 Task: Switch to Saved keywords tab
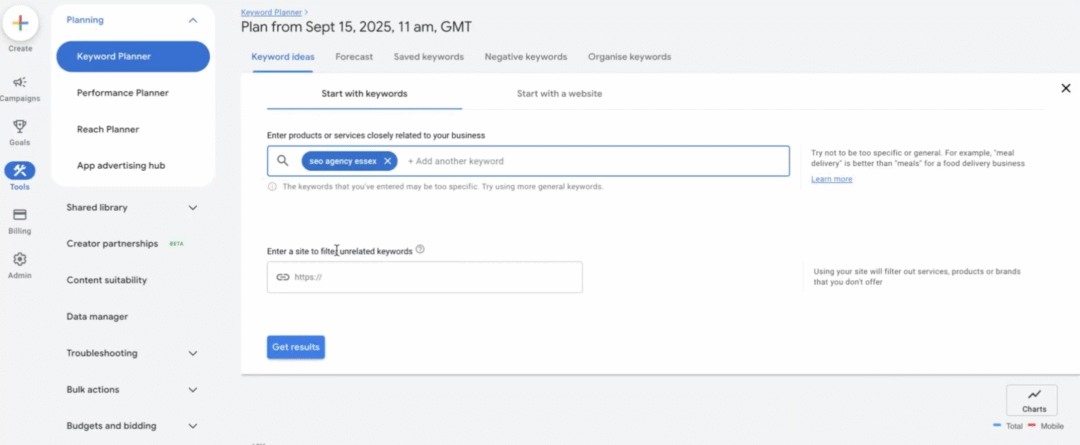click(x=428, y=57)
